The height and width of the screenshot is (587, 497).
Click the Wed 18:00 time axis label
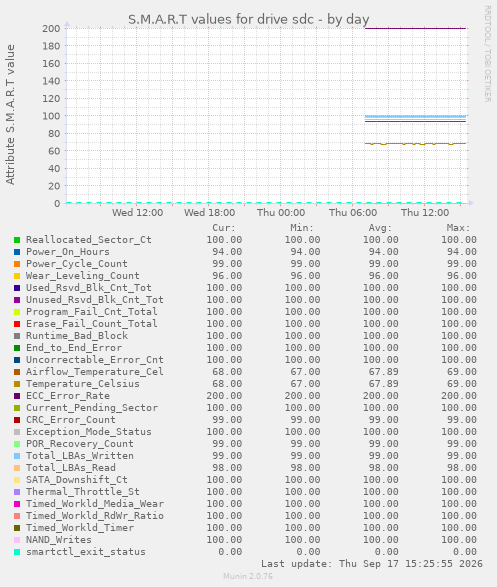click(x=210, y=213)
